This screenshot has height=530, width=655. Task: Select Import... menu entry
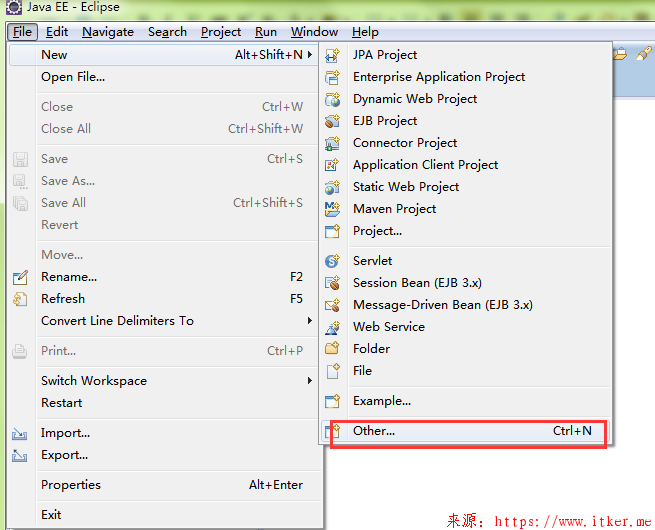pyautogui.click(x=163, y=433)
